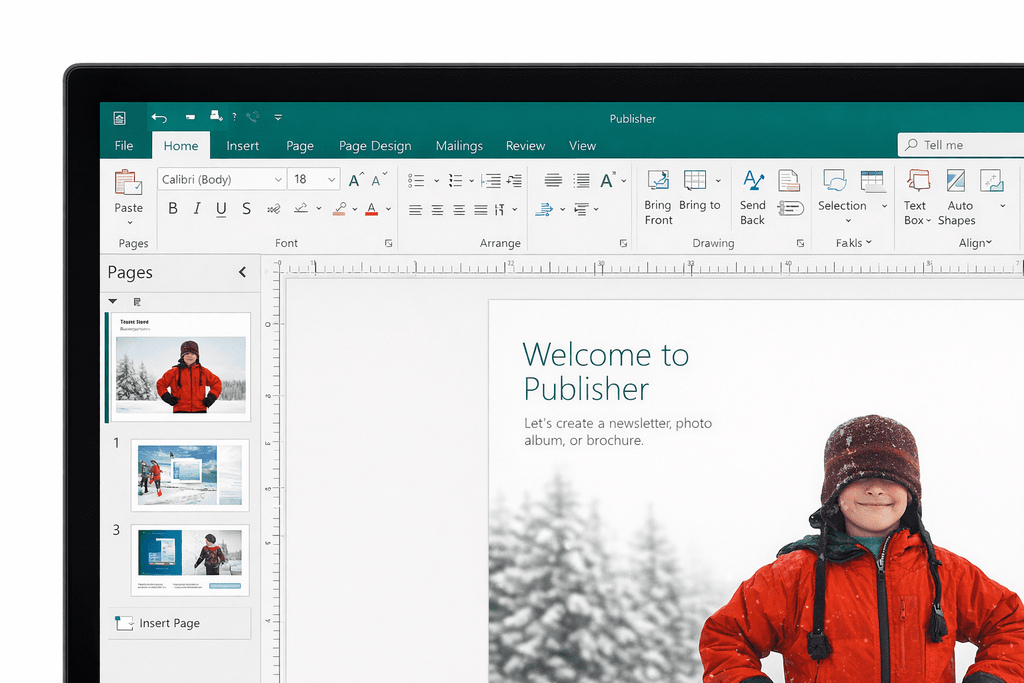
Task: Click in the Tell me search box
Action: pyautogui.click(x=961, y=145)
